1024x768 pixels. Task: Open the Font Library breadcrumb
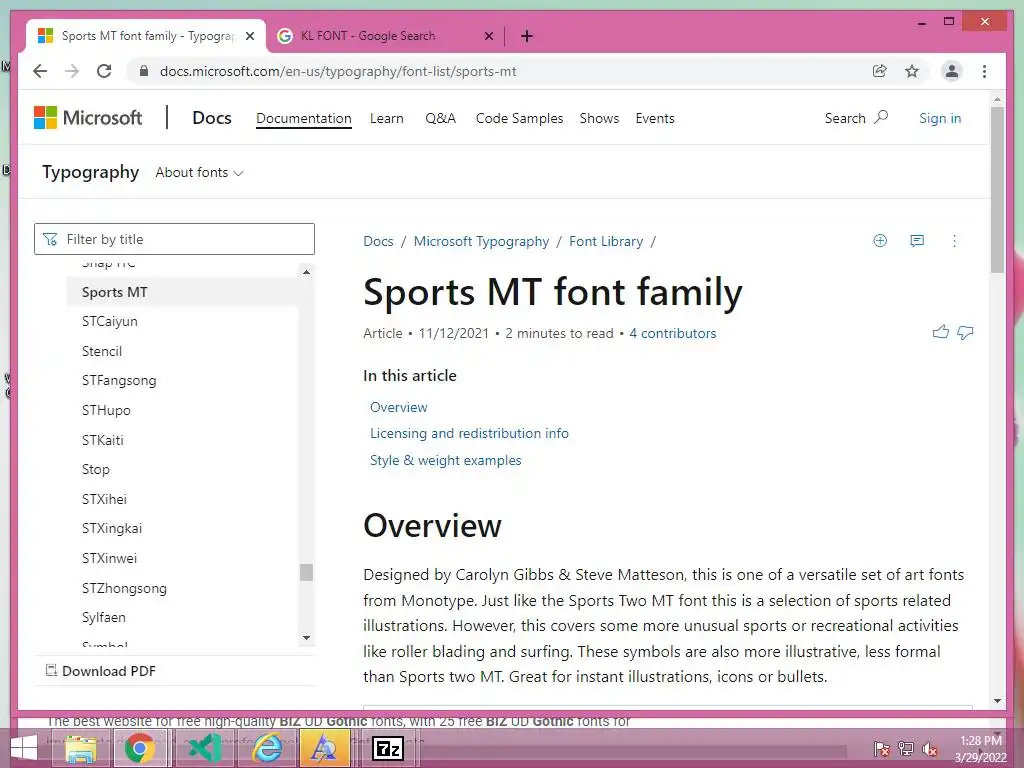(606, 241)
